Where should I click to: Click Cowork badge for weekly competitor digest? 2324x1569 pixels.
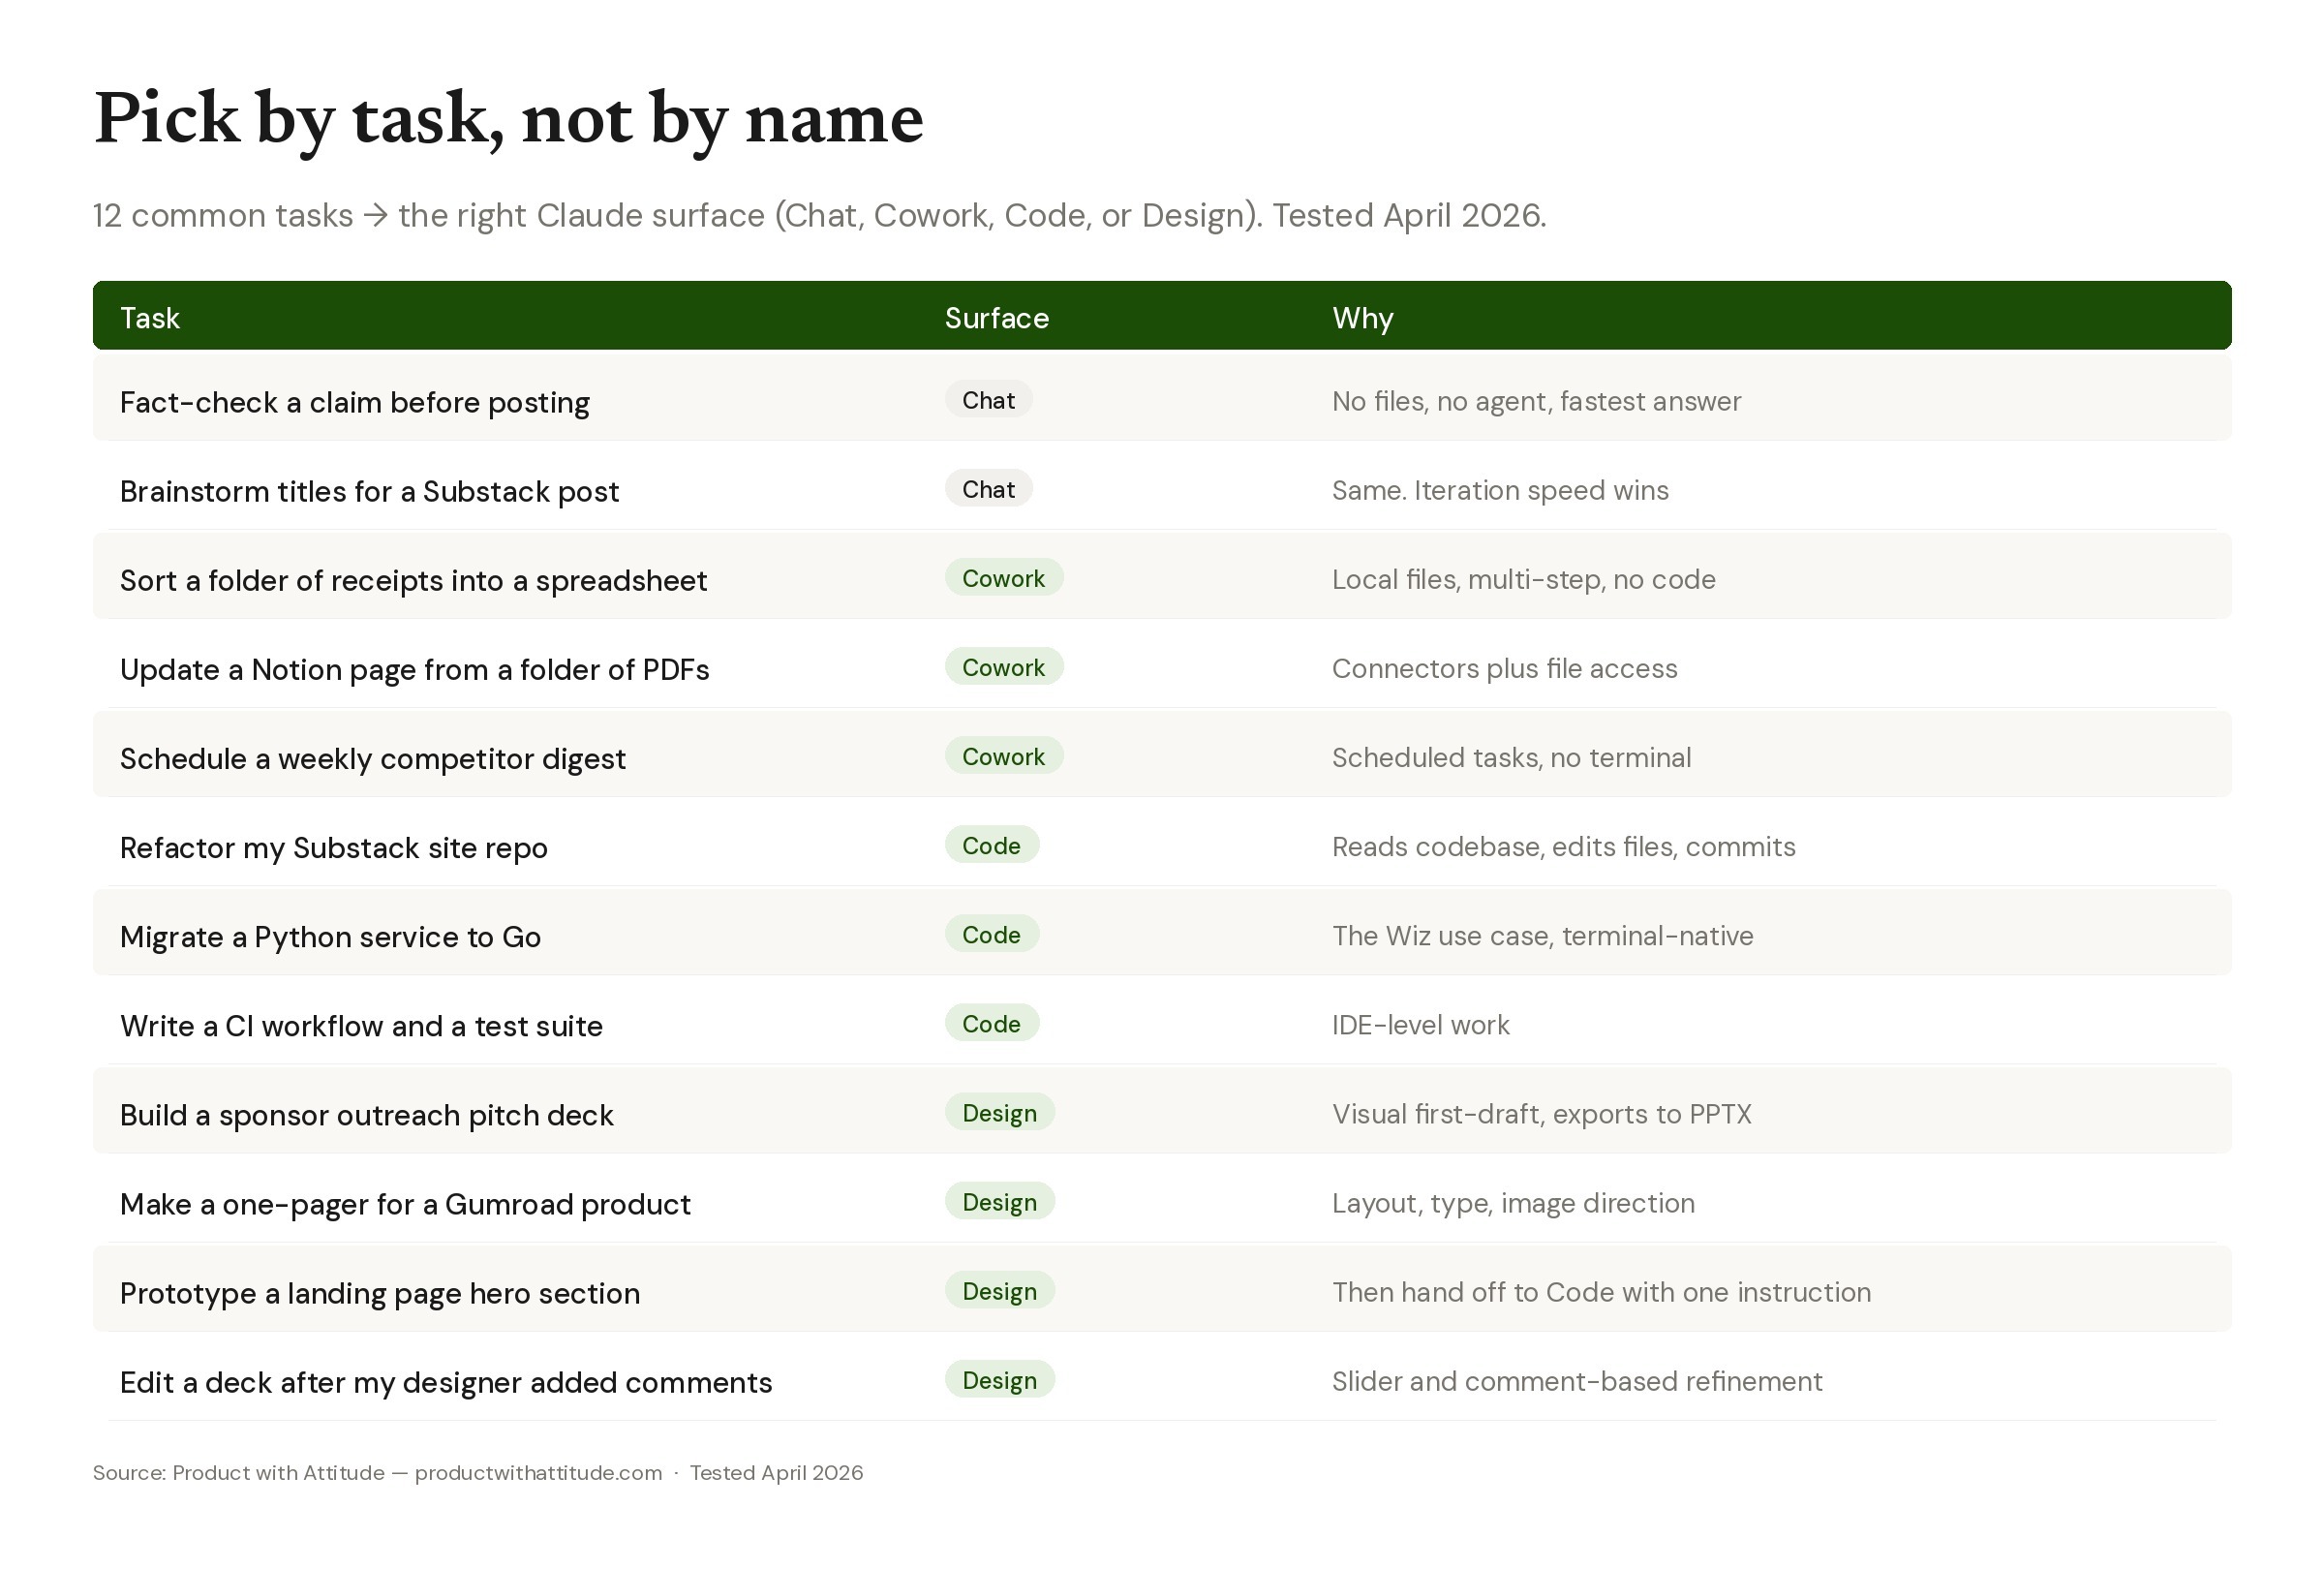coord(1003,756)
